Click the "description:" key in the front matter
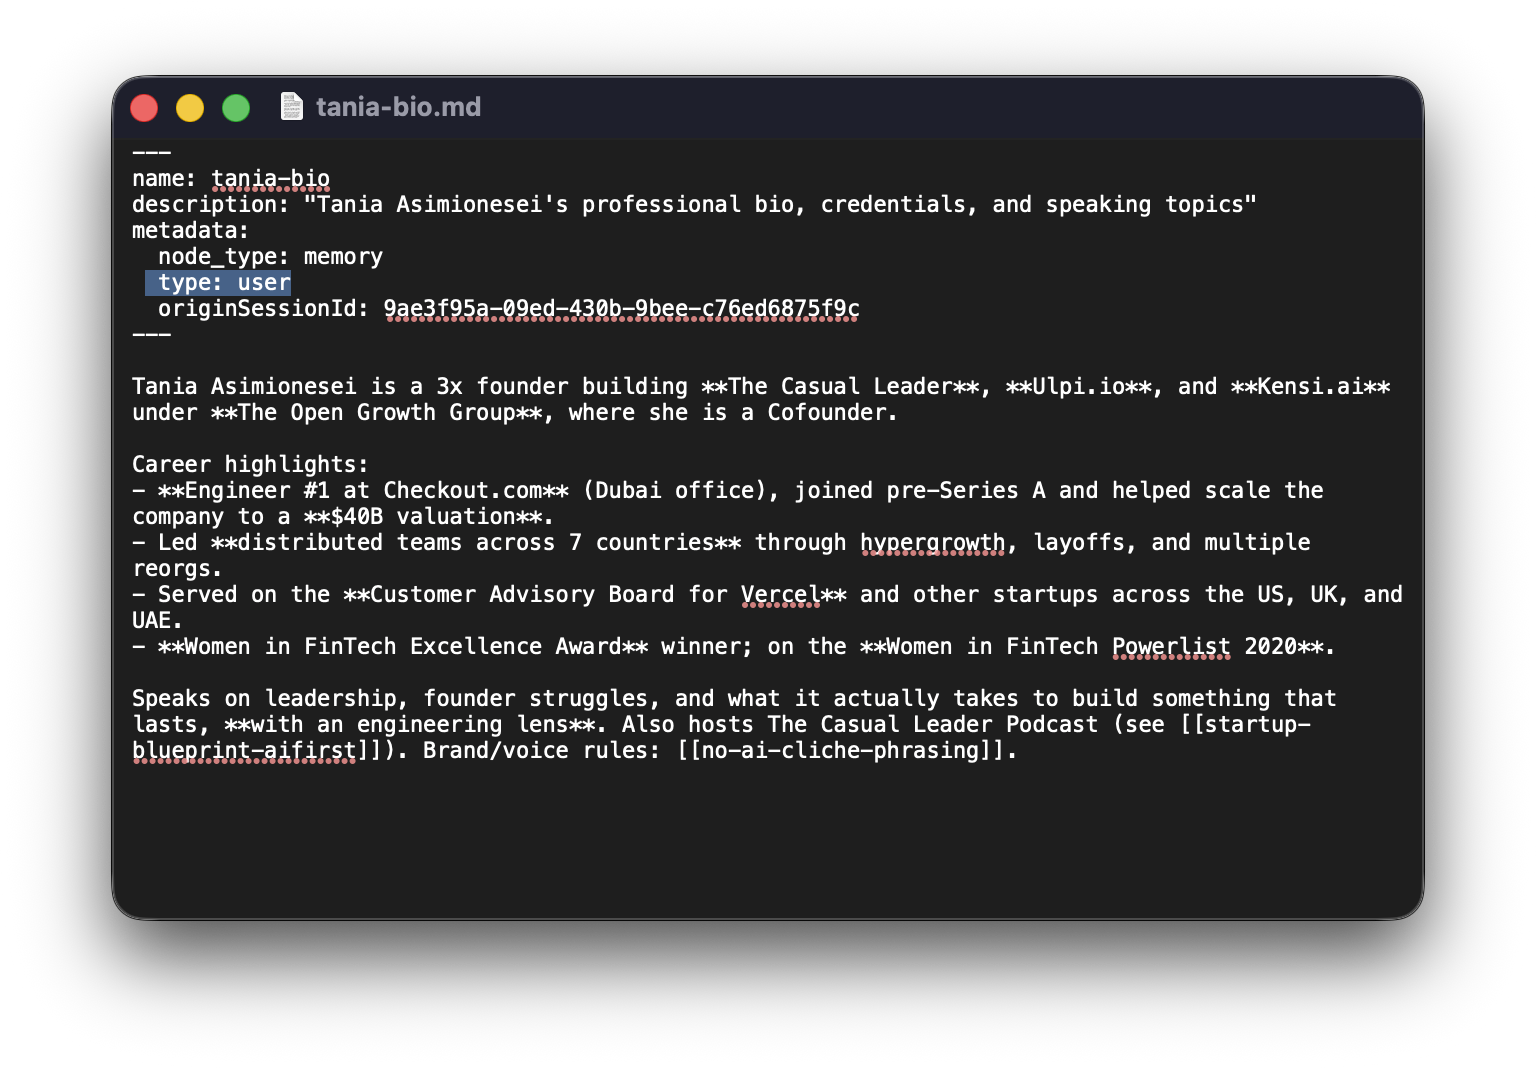The width and height of the screenshot is (1536, 1068). tap(210, 205)
